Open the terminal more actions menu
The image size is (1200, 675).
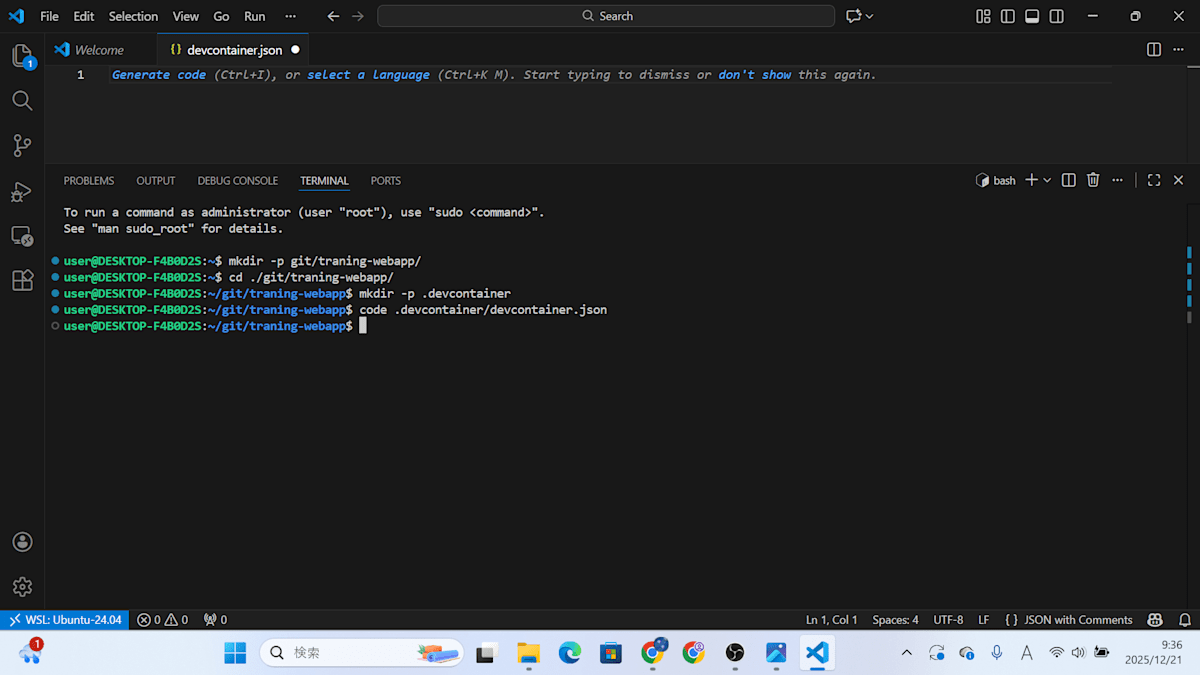1117,180
